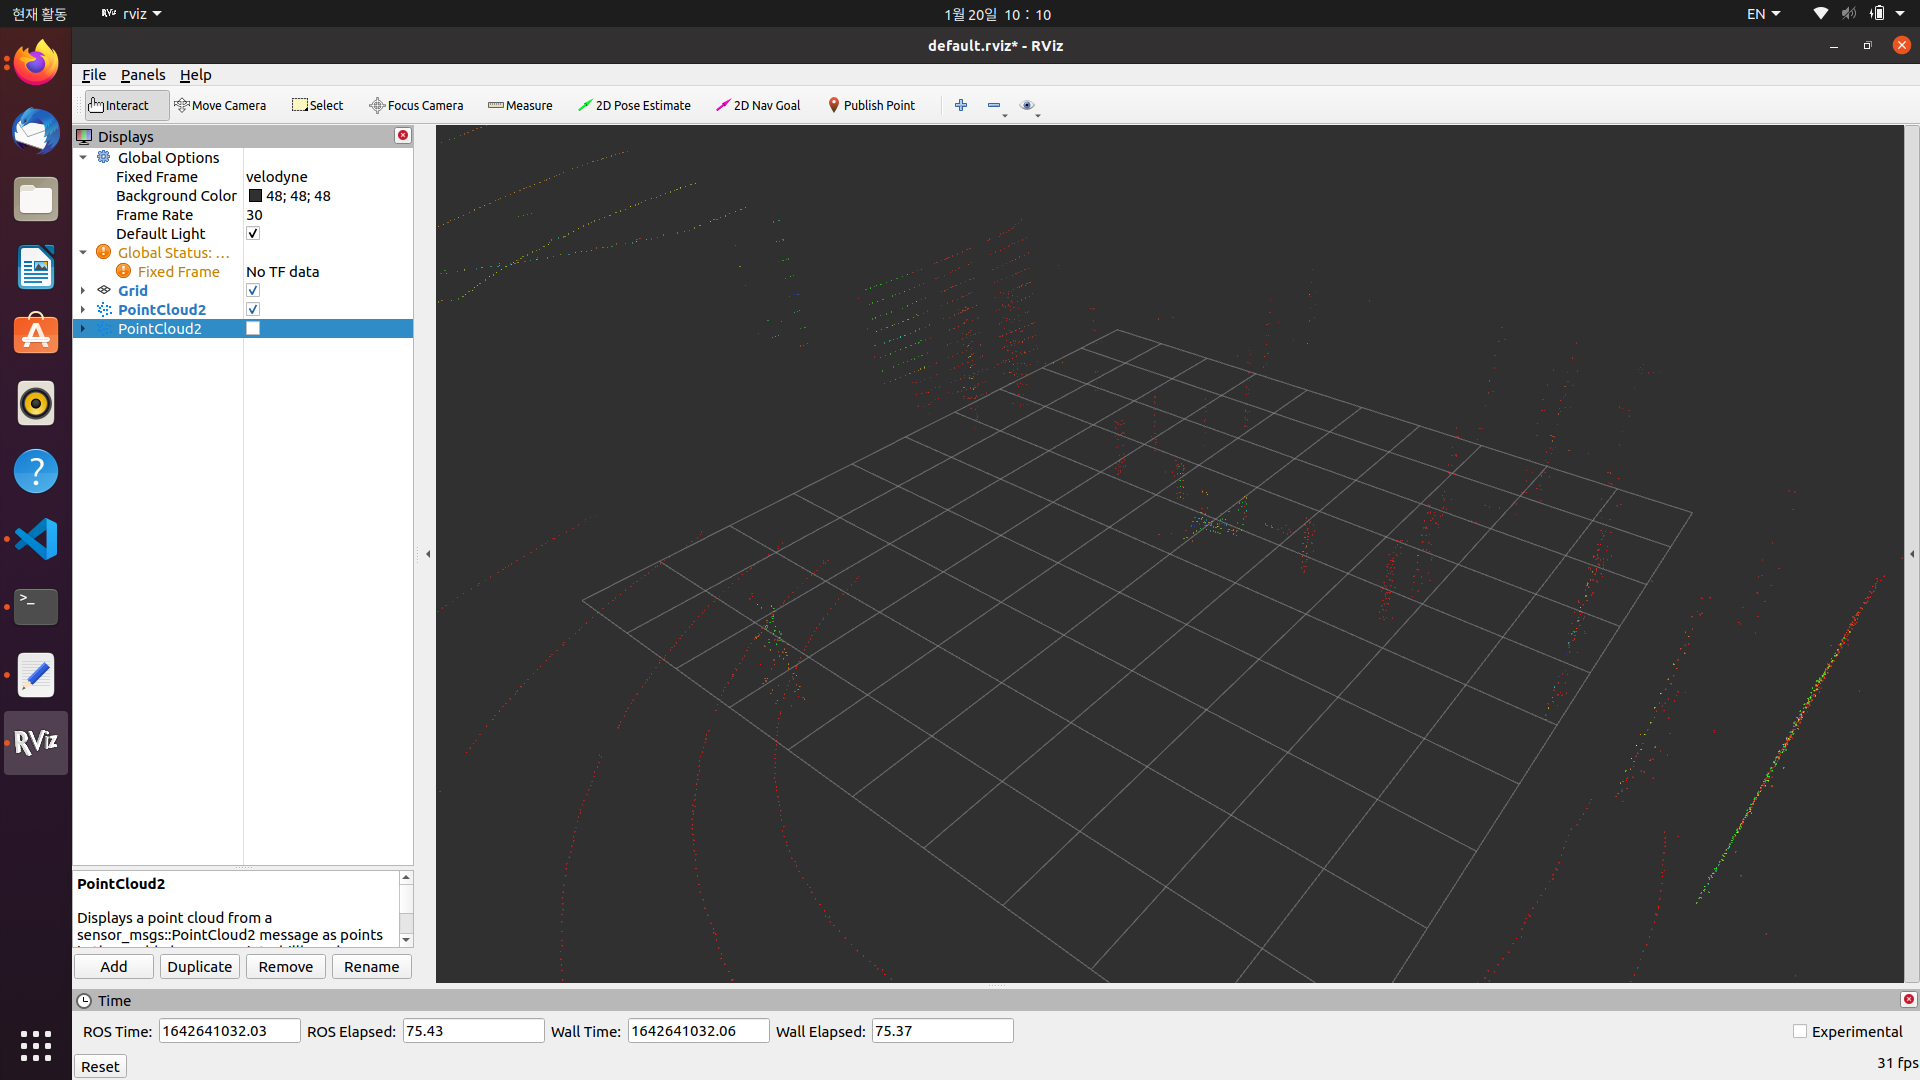Open the Background Color swatch
The height and width of the screenshot is (1080, 1920).
[255, 195]
